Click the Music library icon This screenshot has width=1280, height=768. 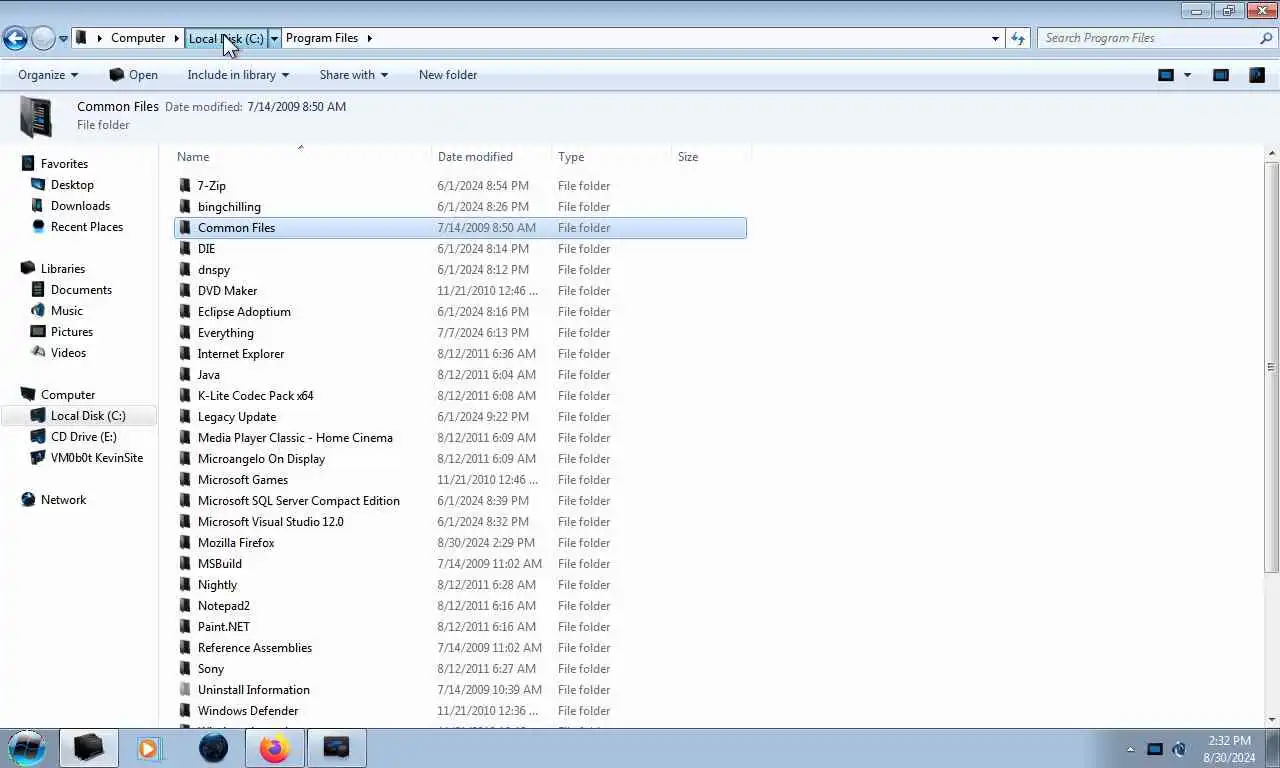(38, 311)
